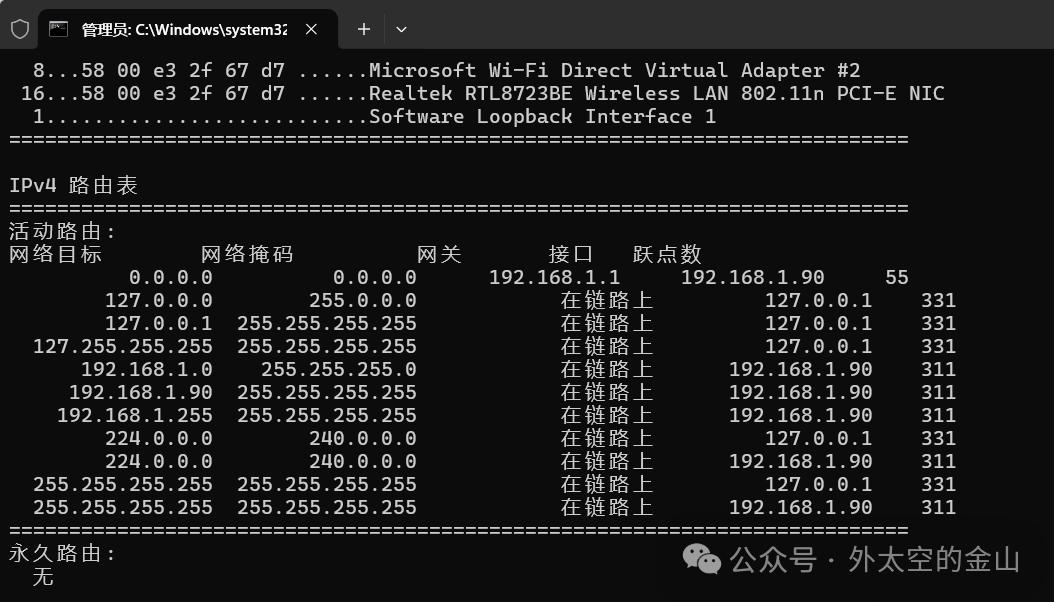
Task: Click the 公众号 · 外太空的金山 watermark text
Action: (875, 559)
